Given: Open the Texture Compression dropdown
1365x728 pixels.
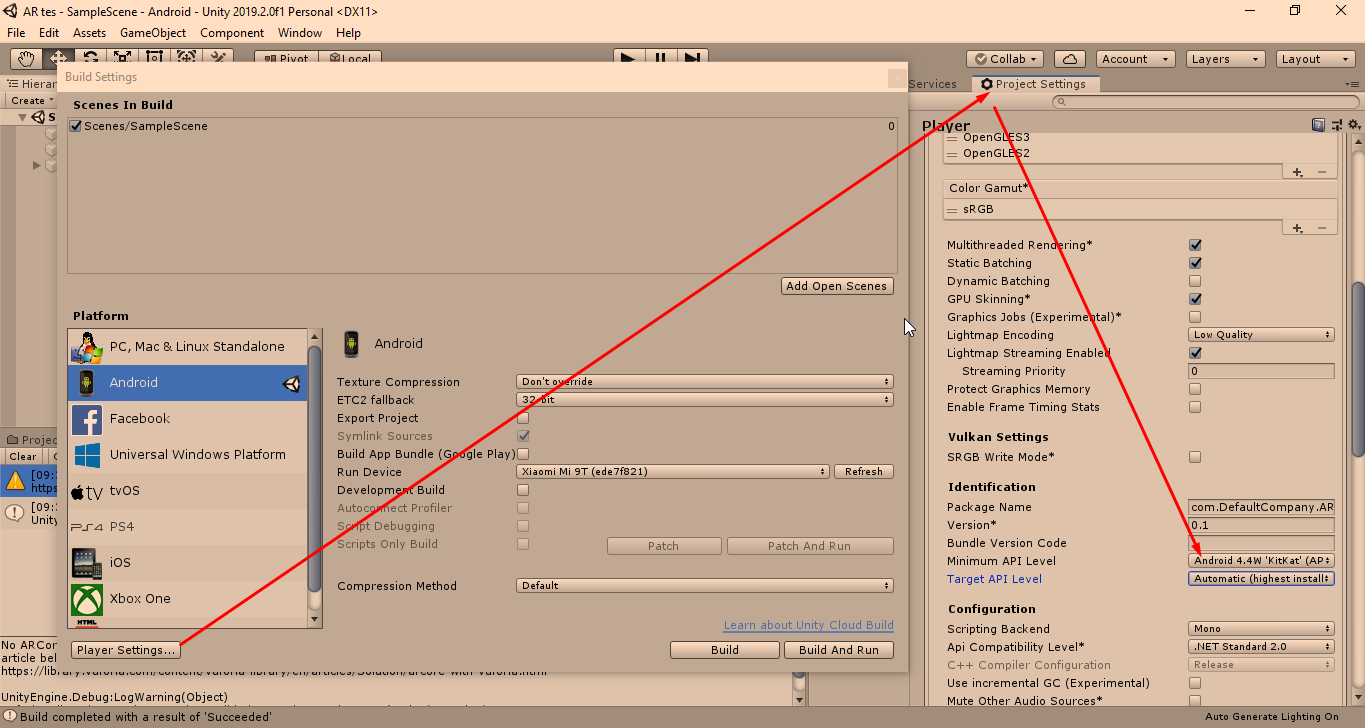Looking at the screenshot, I should coord(705,382).
